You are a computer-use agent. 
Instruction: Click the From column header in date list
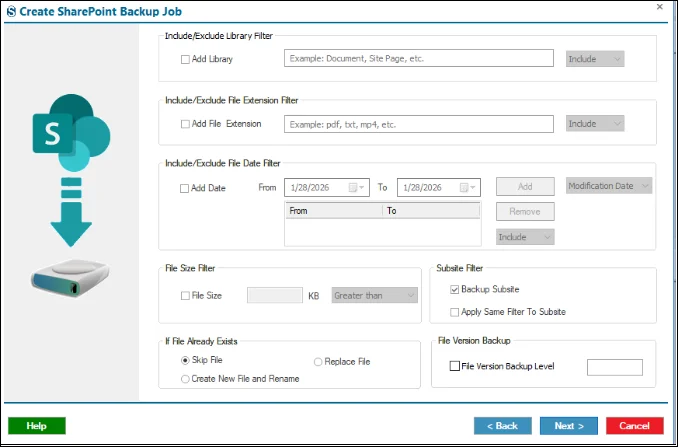334,211
